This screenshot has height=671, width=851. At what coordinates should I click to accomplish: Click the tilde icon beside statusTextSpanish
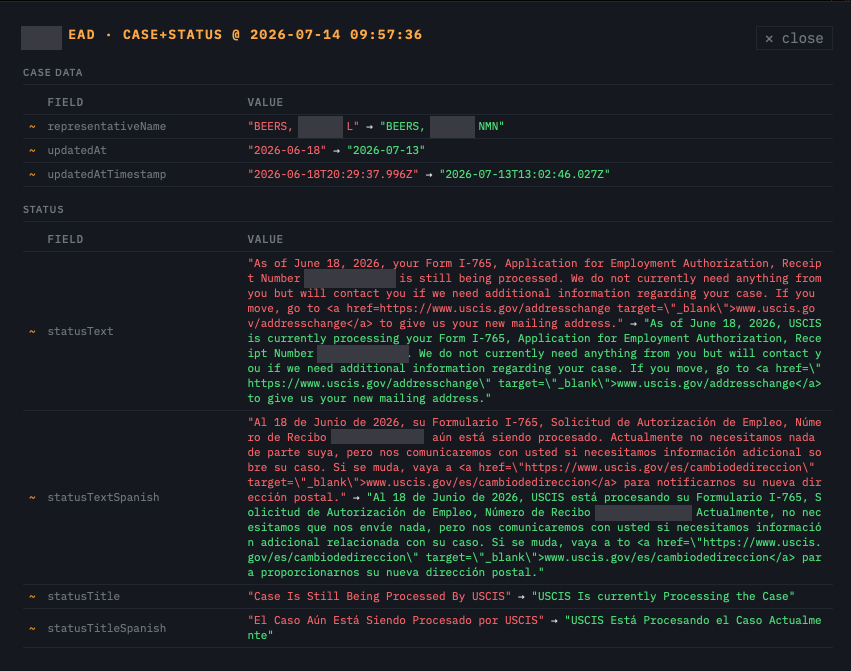[x=32, y=497]
